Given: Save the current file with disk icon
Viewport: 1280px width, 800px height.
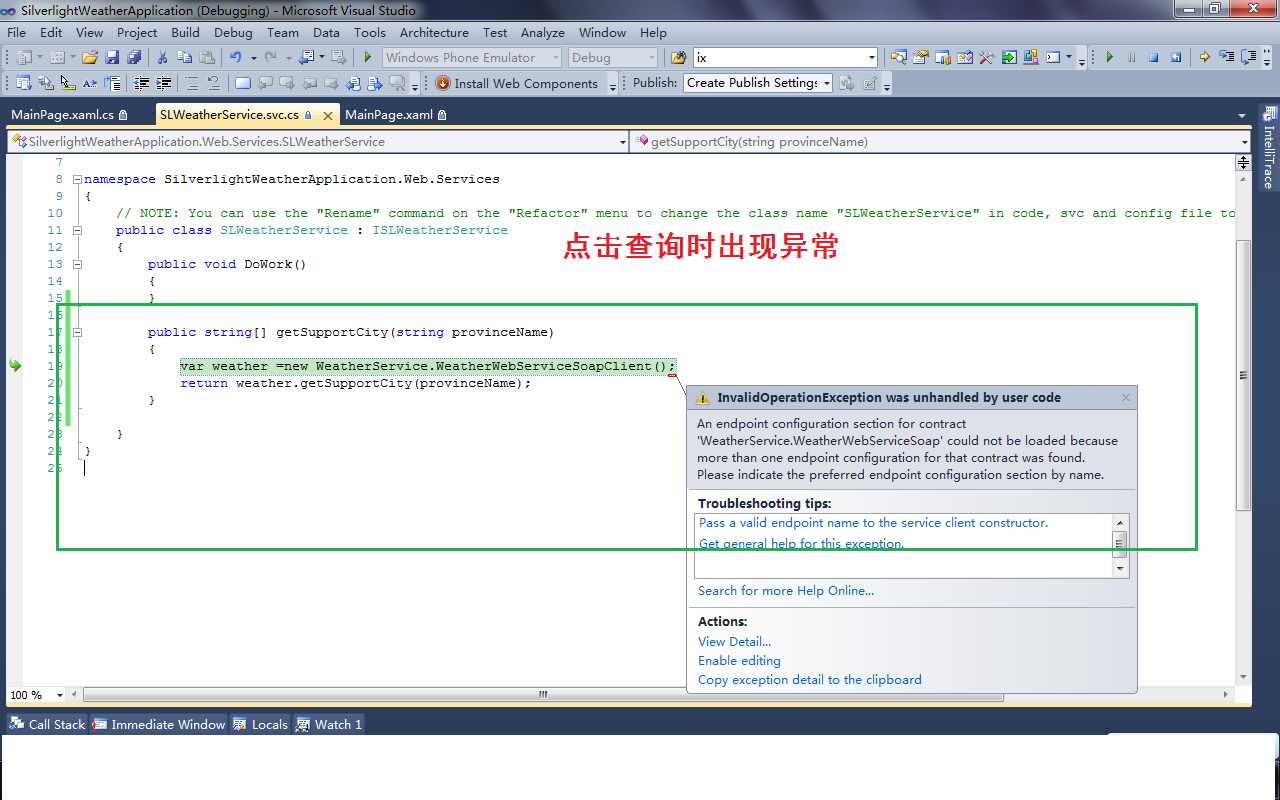Looking at the screenshot, I should [x=112, y=57].
